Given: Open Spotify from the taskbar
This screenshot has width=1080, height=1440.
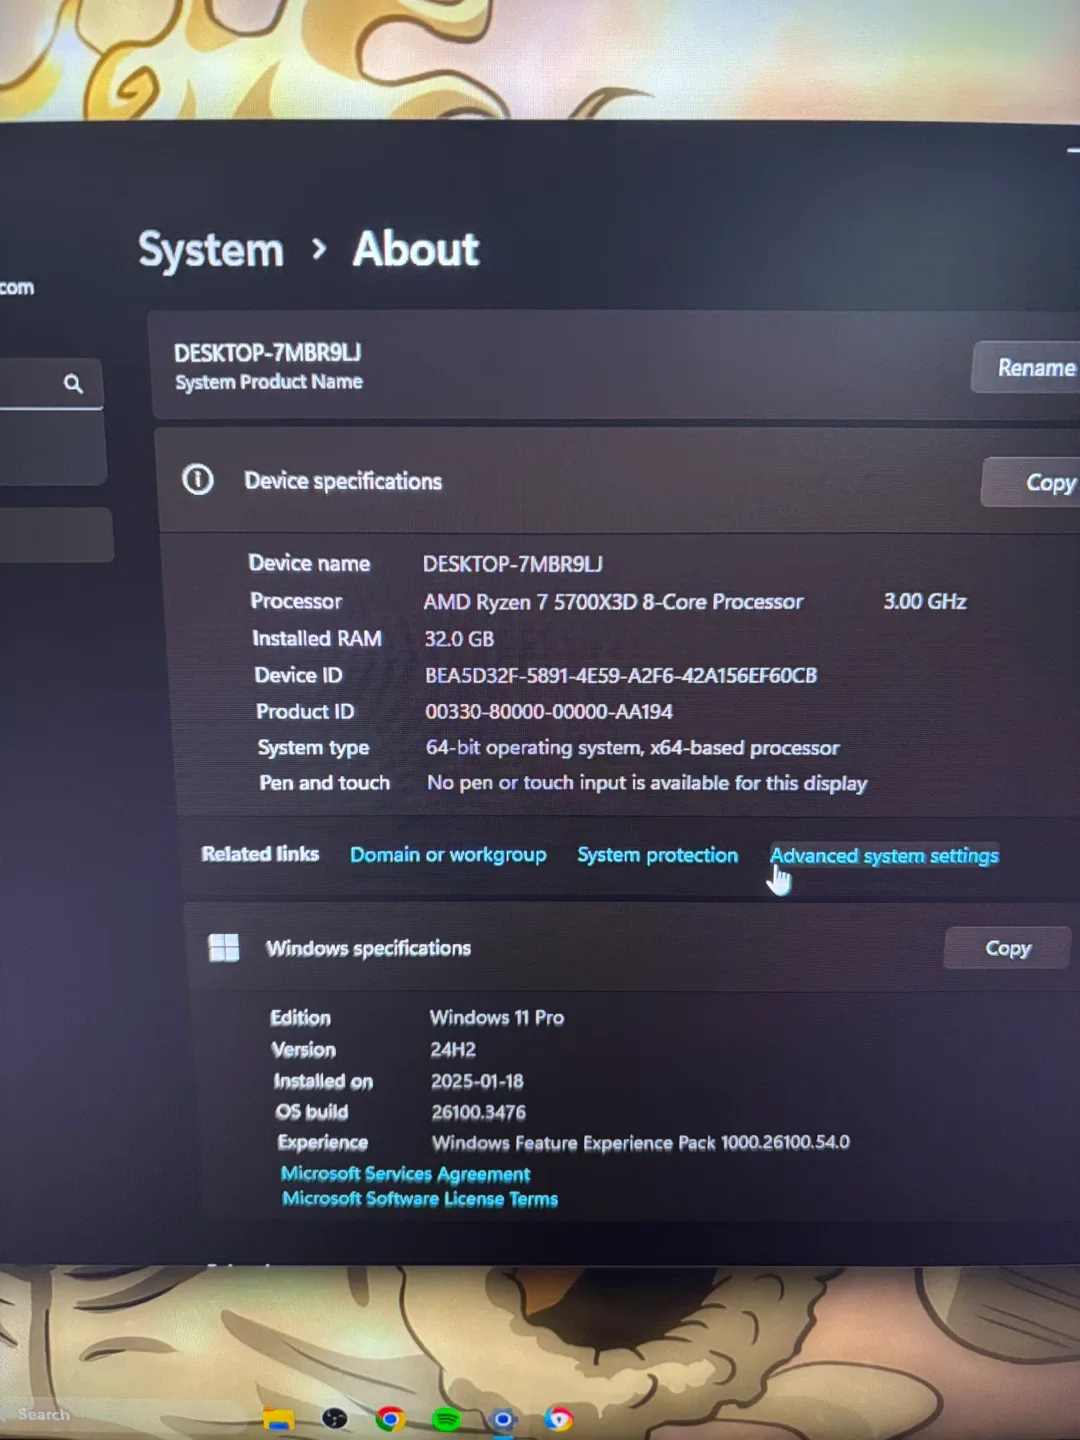Looking at the screenshot, I should [446, 1418].
